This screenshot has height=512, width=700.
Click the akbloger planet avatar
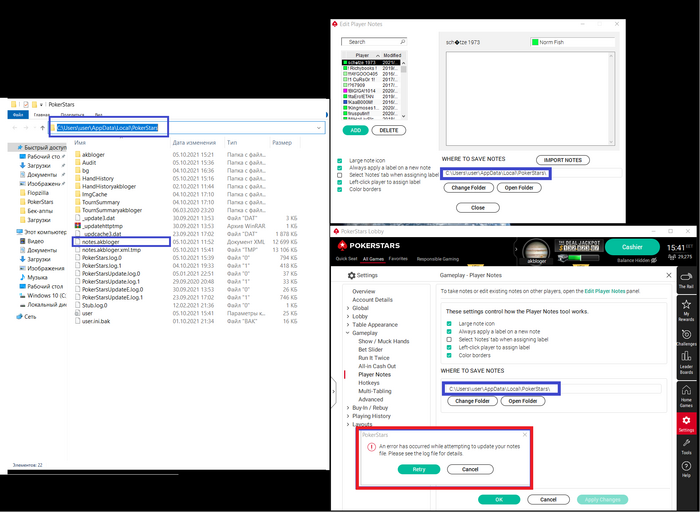(536, 251)
